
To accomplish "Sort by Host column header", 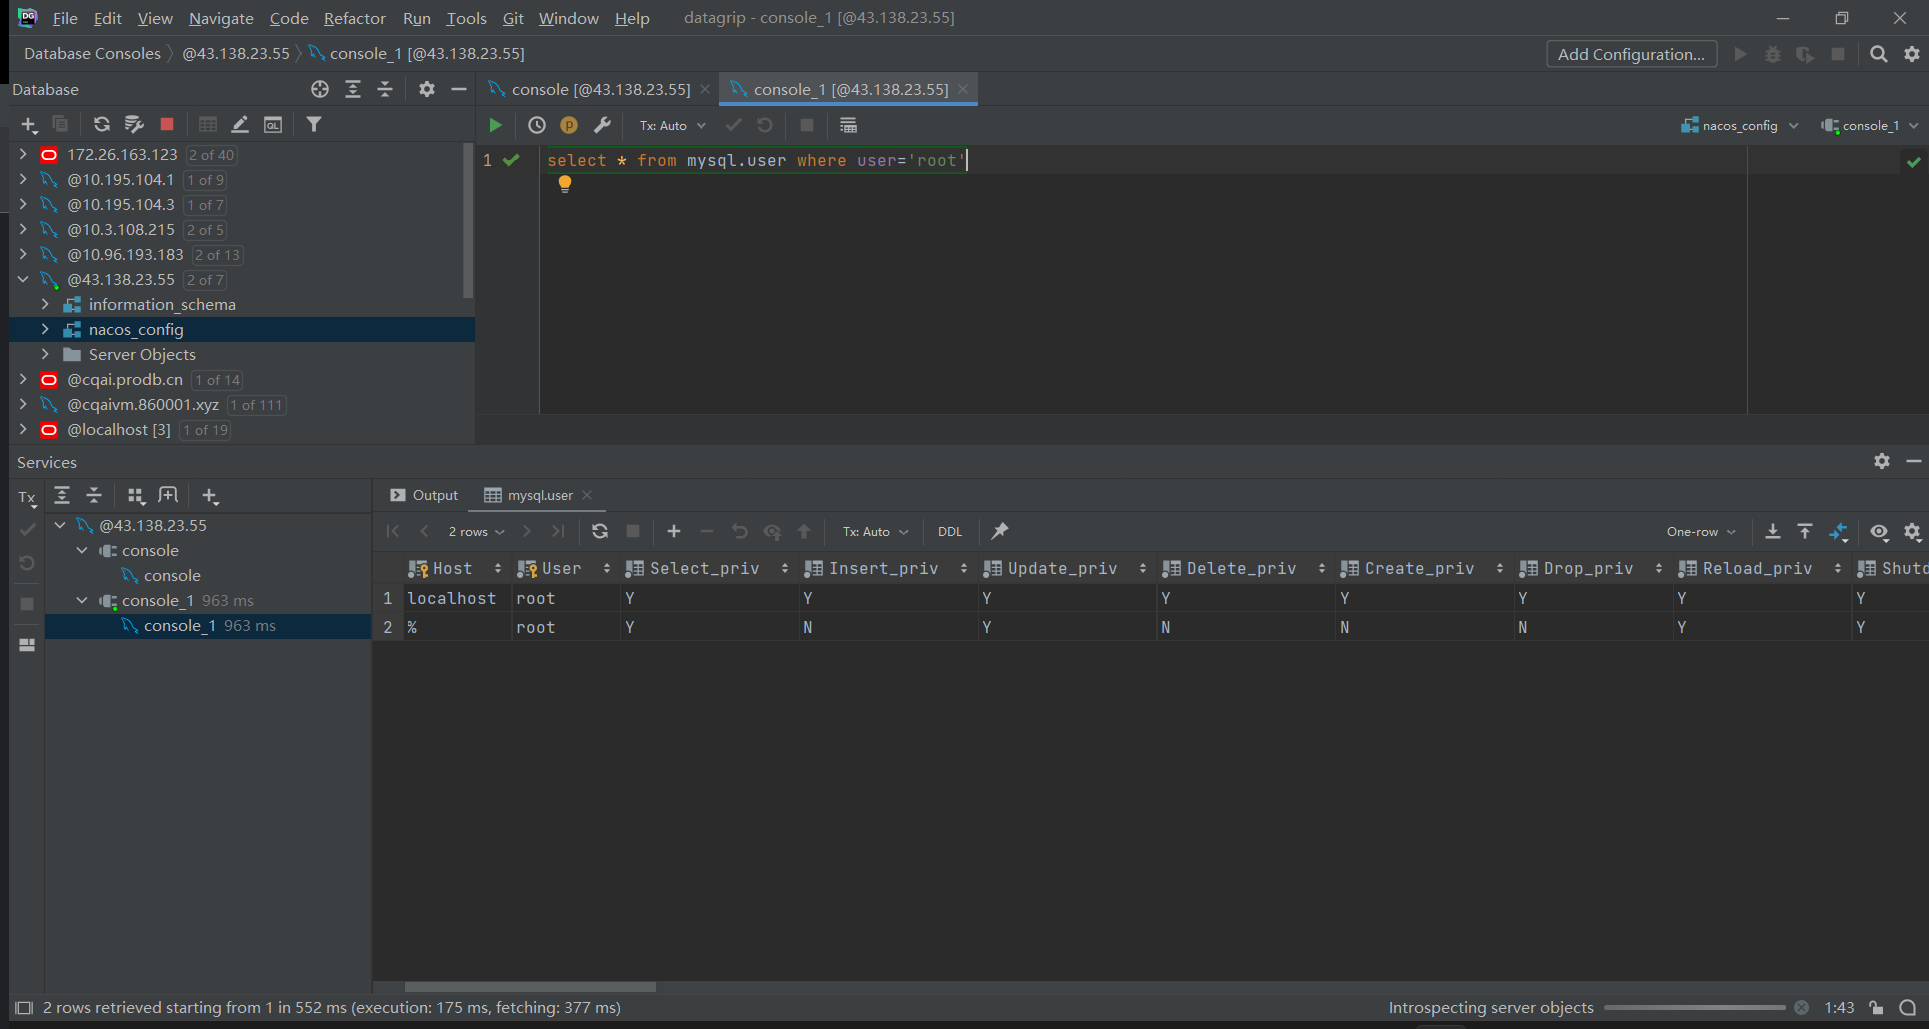I will click(x=453, y=568).
